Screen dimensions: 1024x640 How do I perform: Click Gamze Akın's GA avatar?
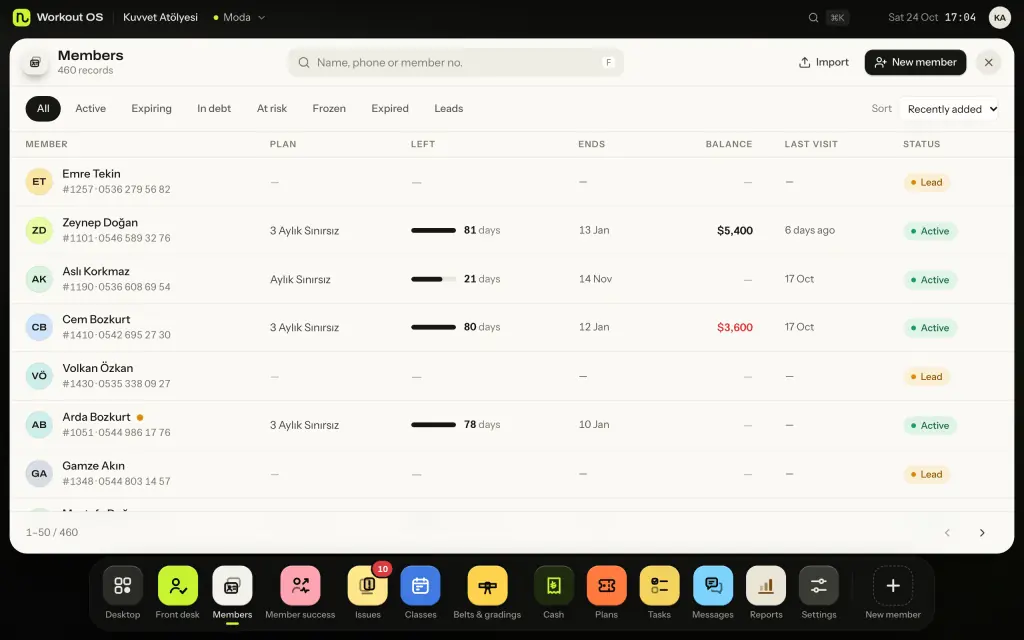[39, 473]
